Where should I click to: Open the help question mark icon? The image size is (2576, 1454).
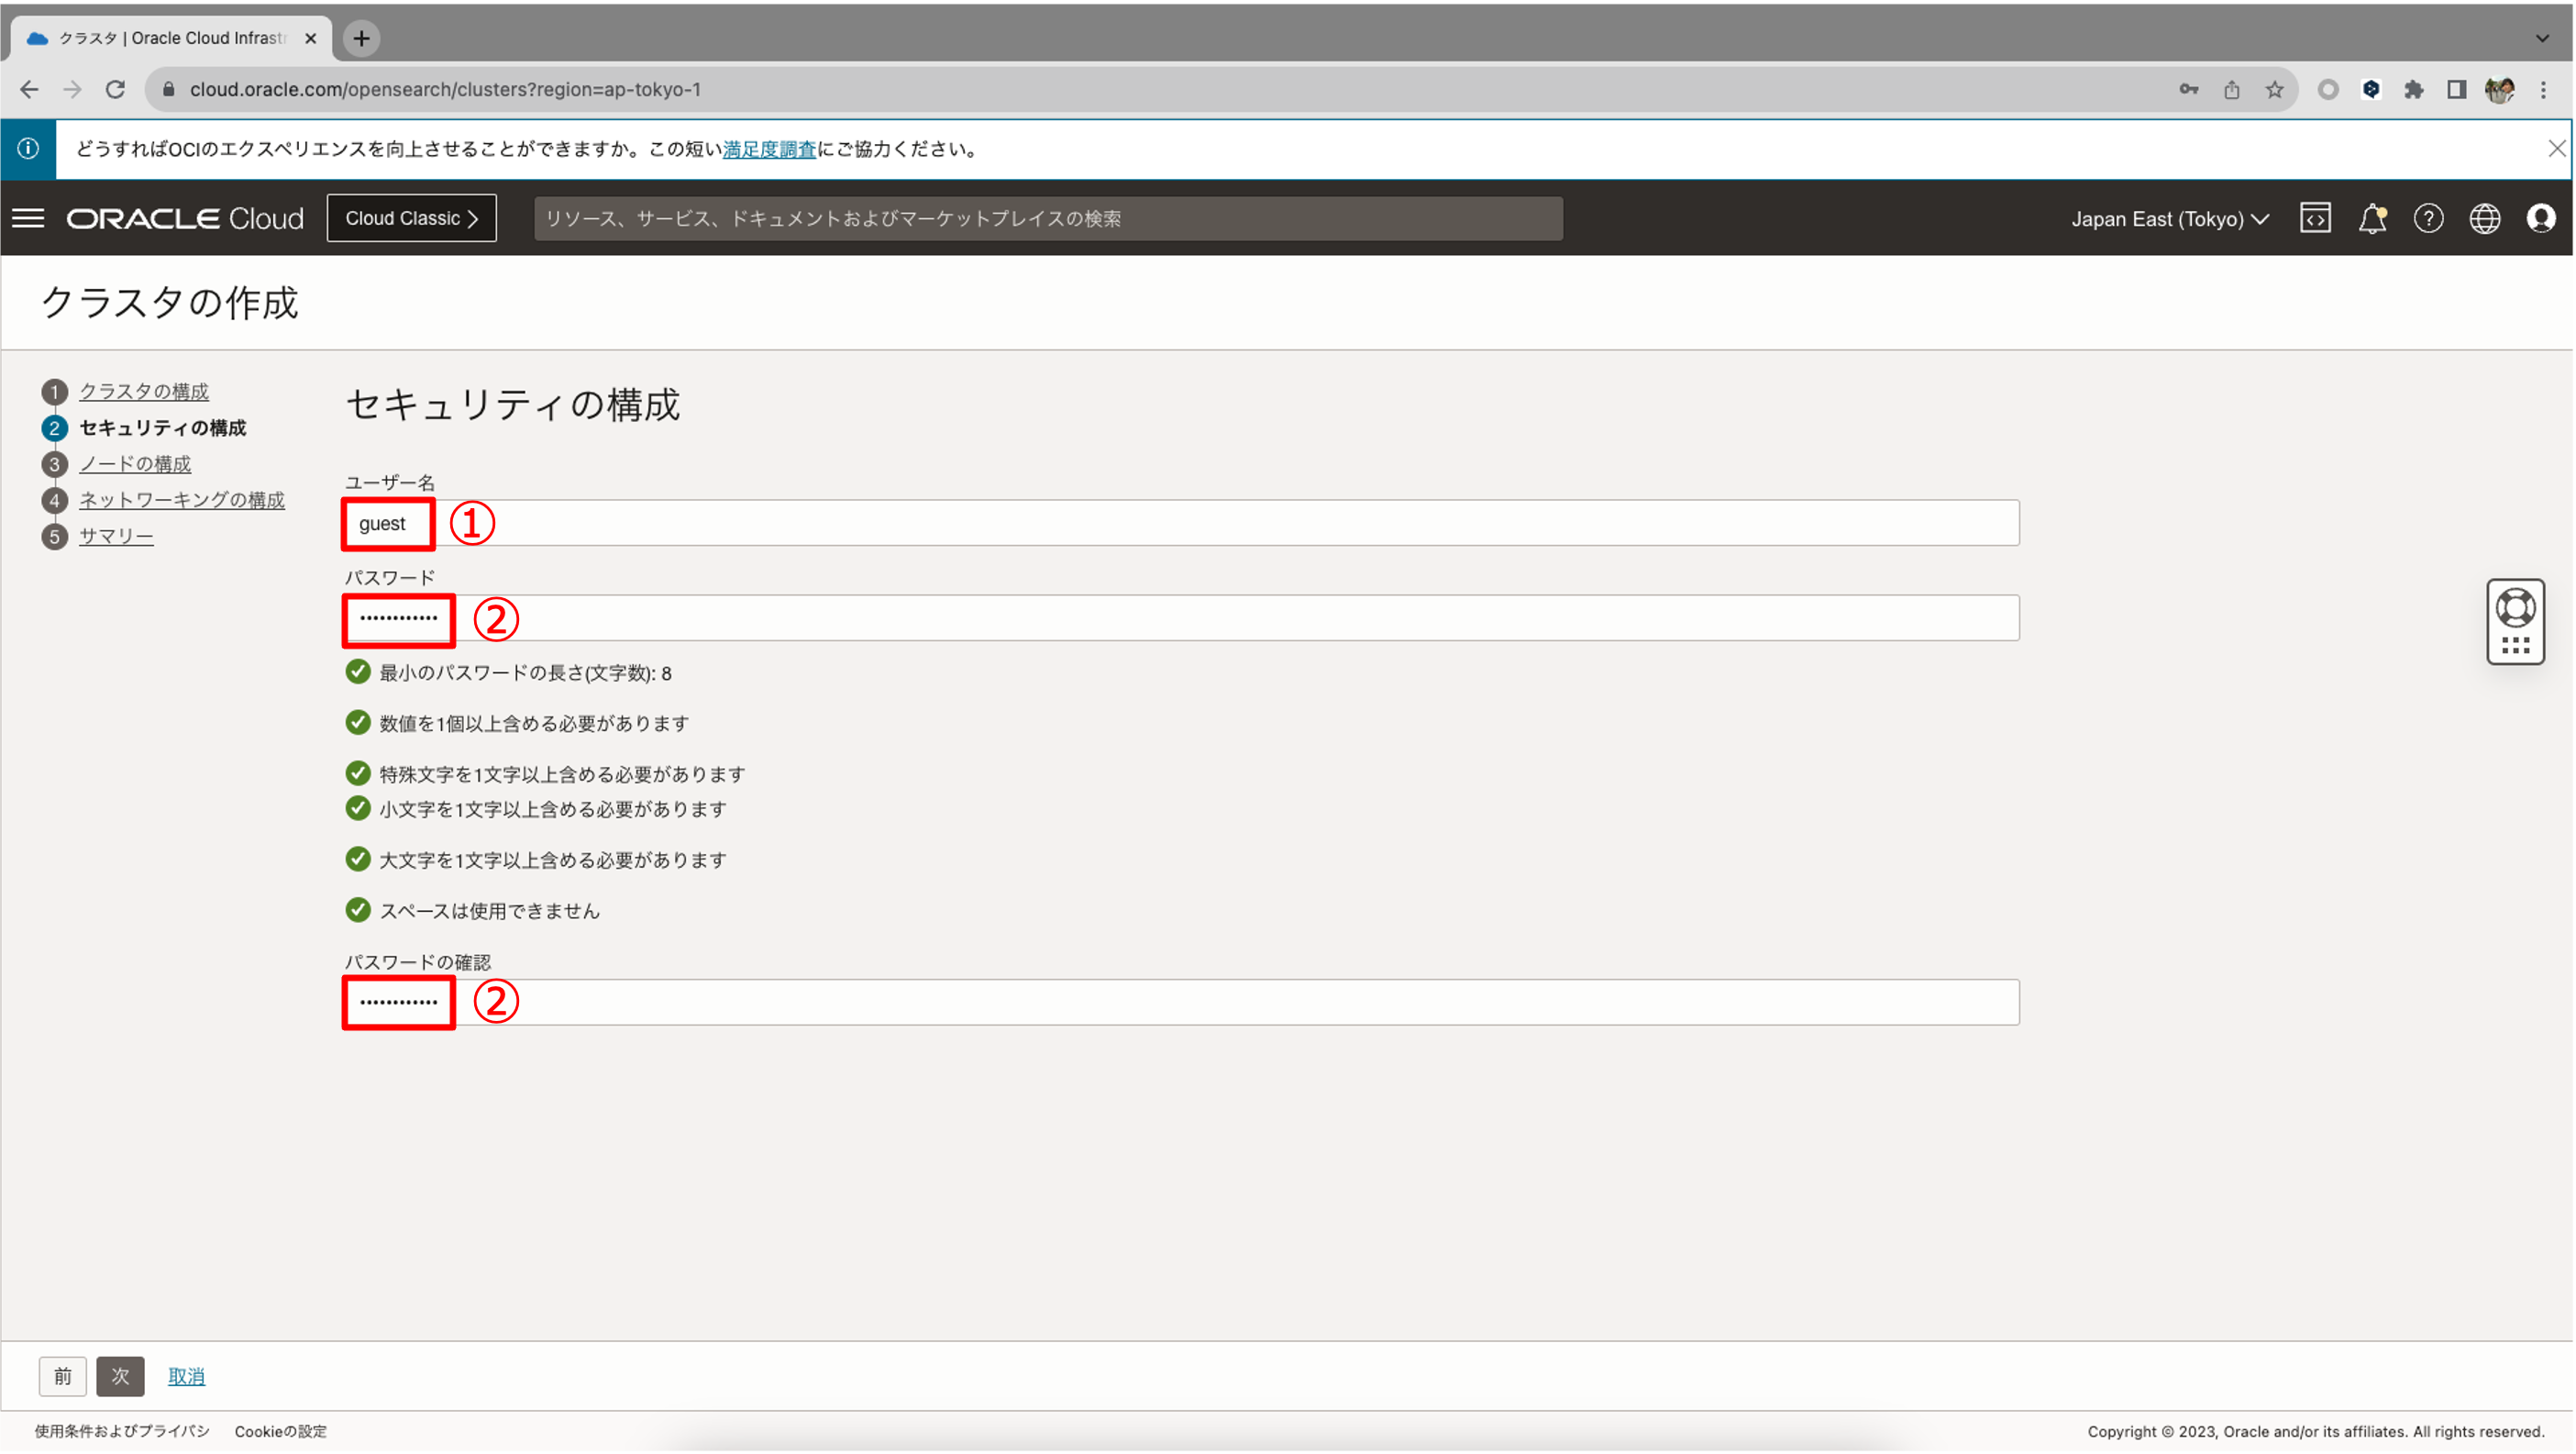2429,218
